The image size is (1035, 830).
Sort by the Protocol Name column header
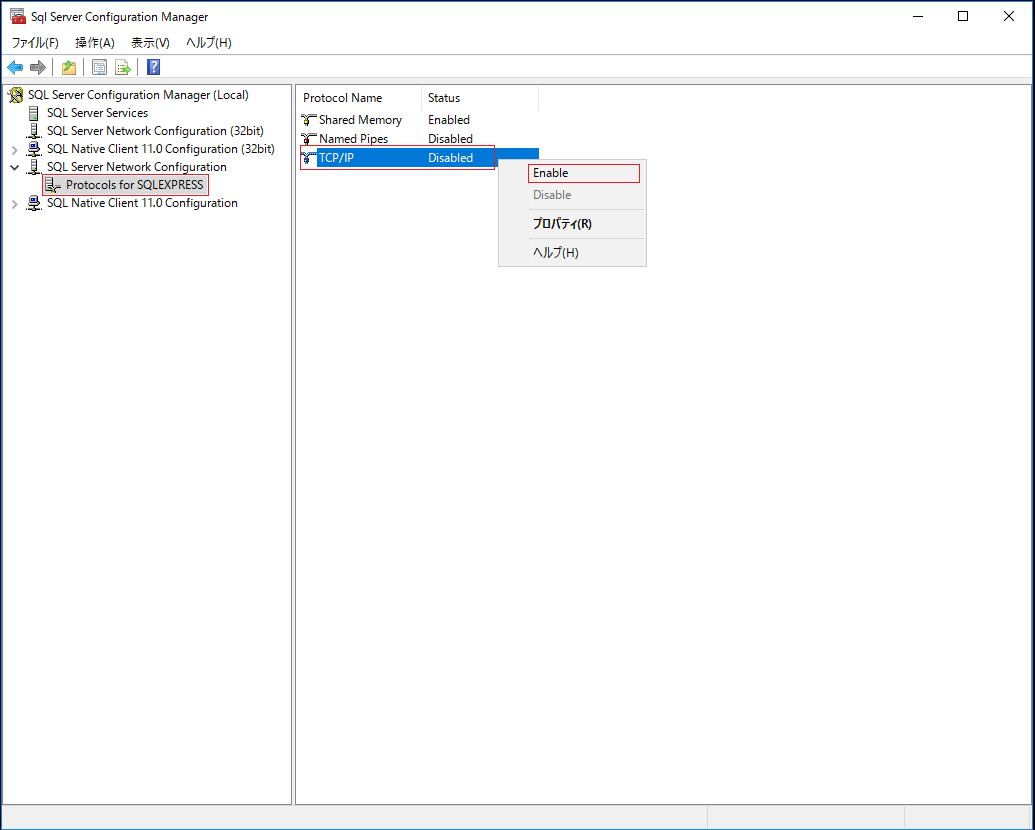point(359,98)
